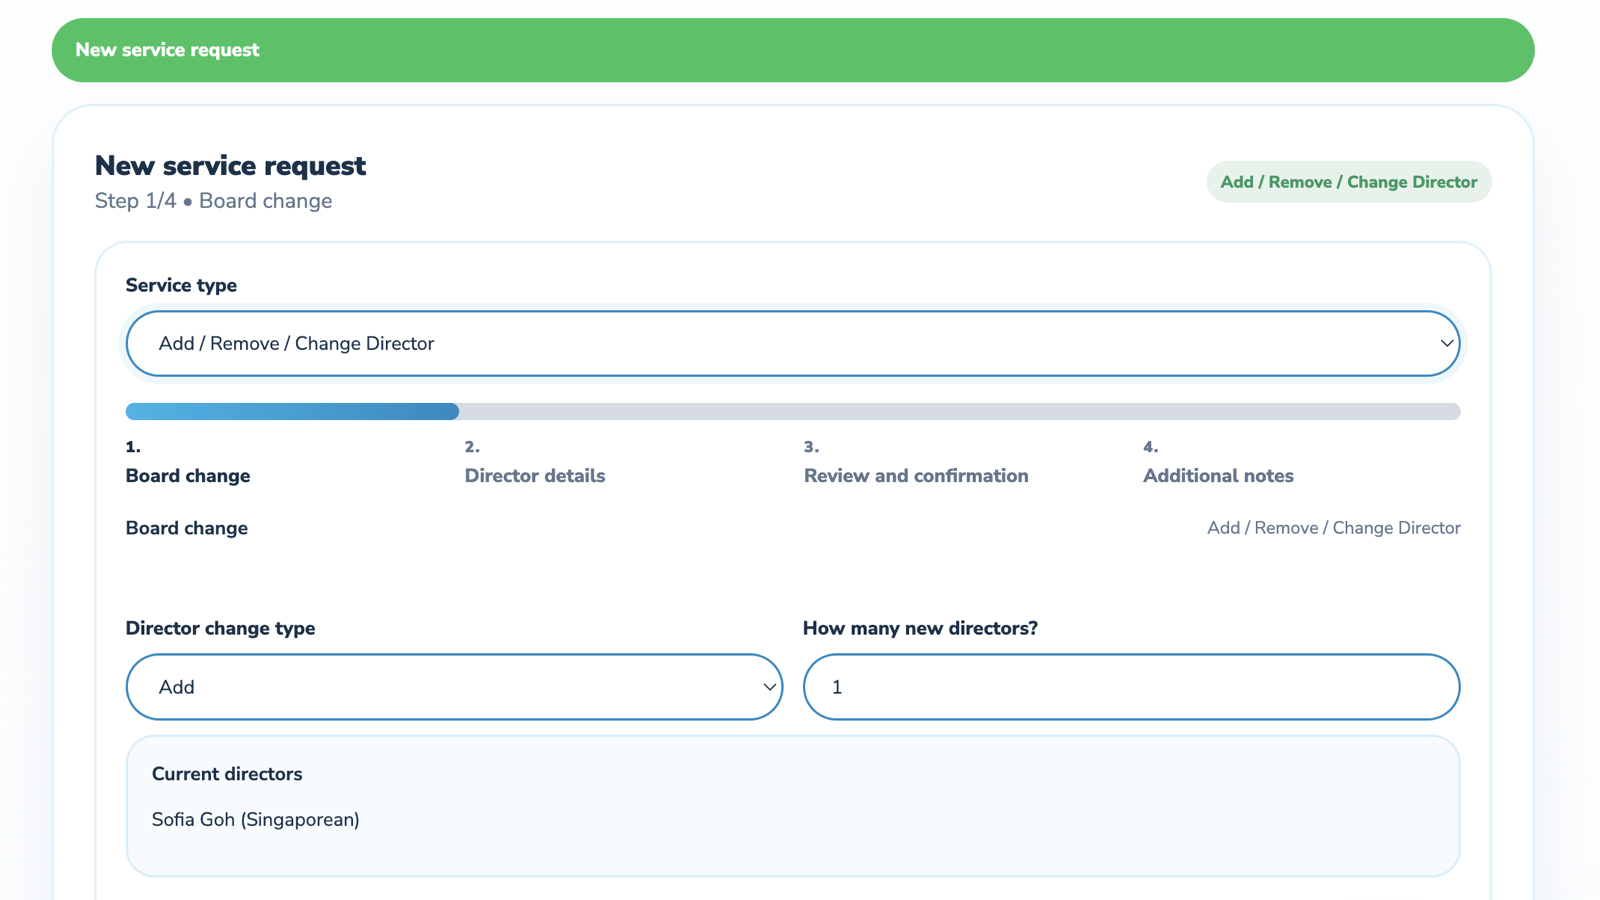Viewport: 1600px width, 900px height.
Task: Click the 'New service request' page heading
Action: 230,165
